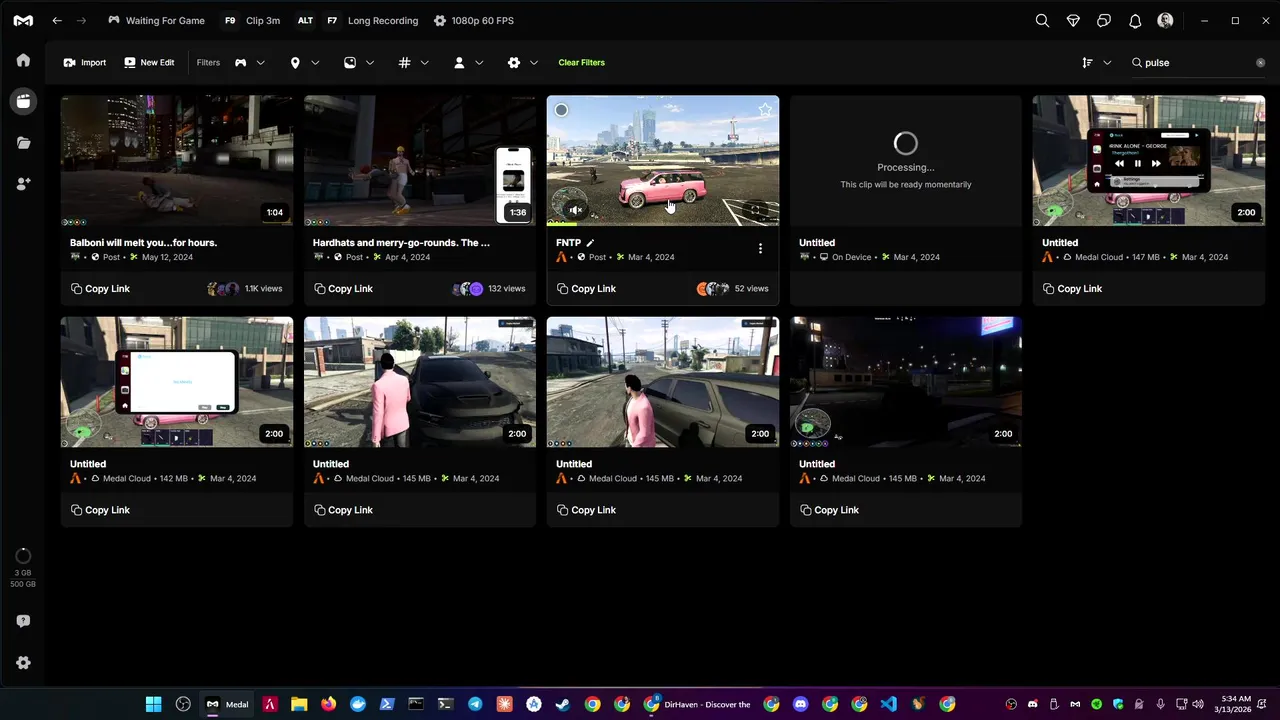This screenshot has height=720, width=1280.
Task: Open Steam from the taskbar
Action: pyautogui.click(x=563, y=704)
